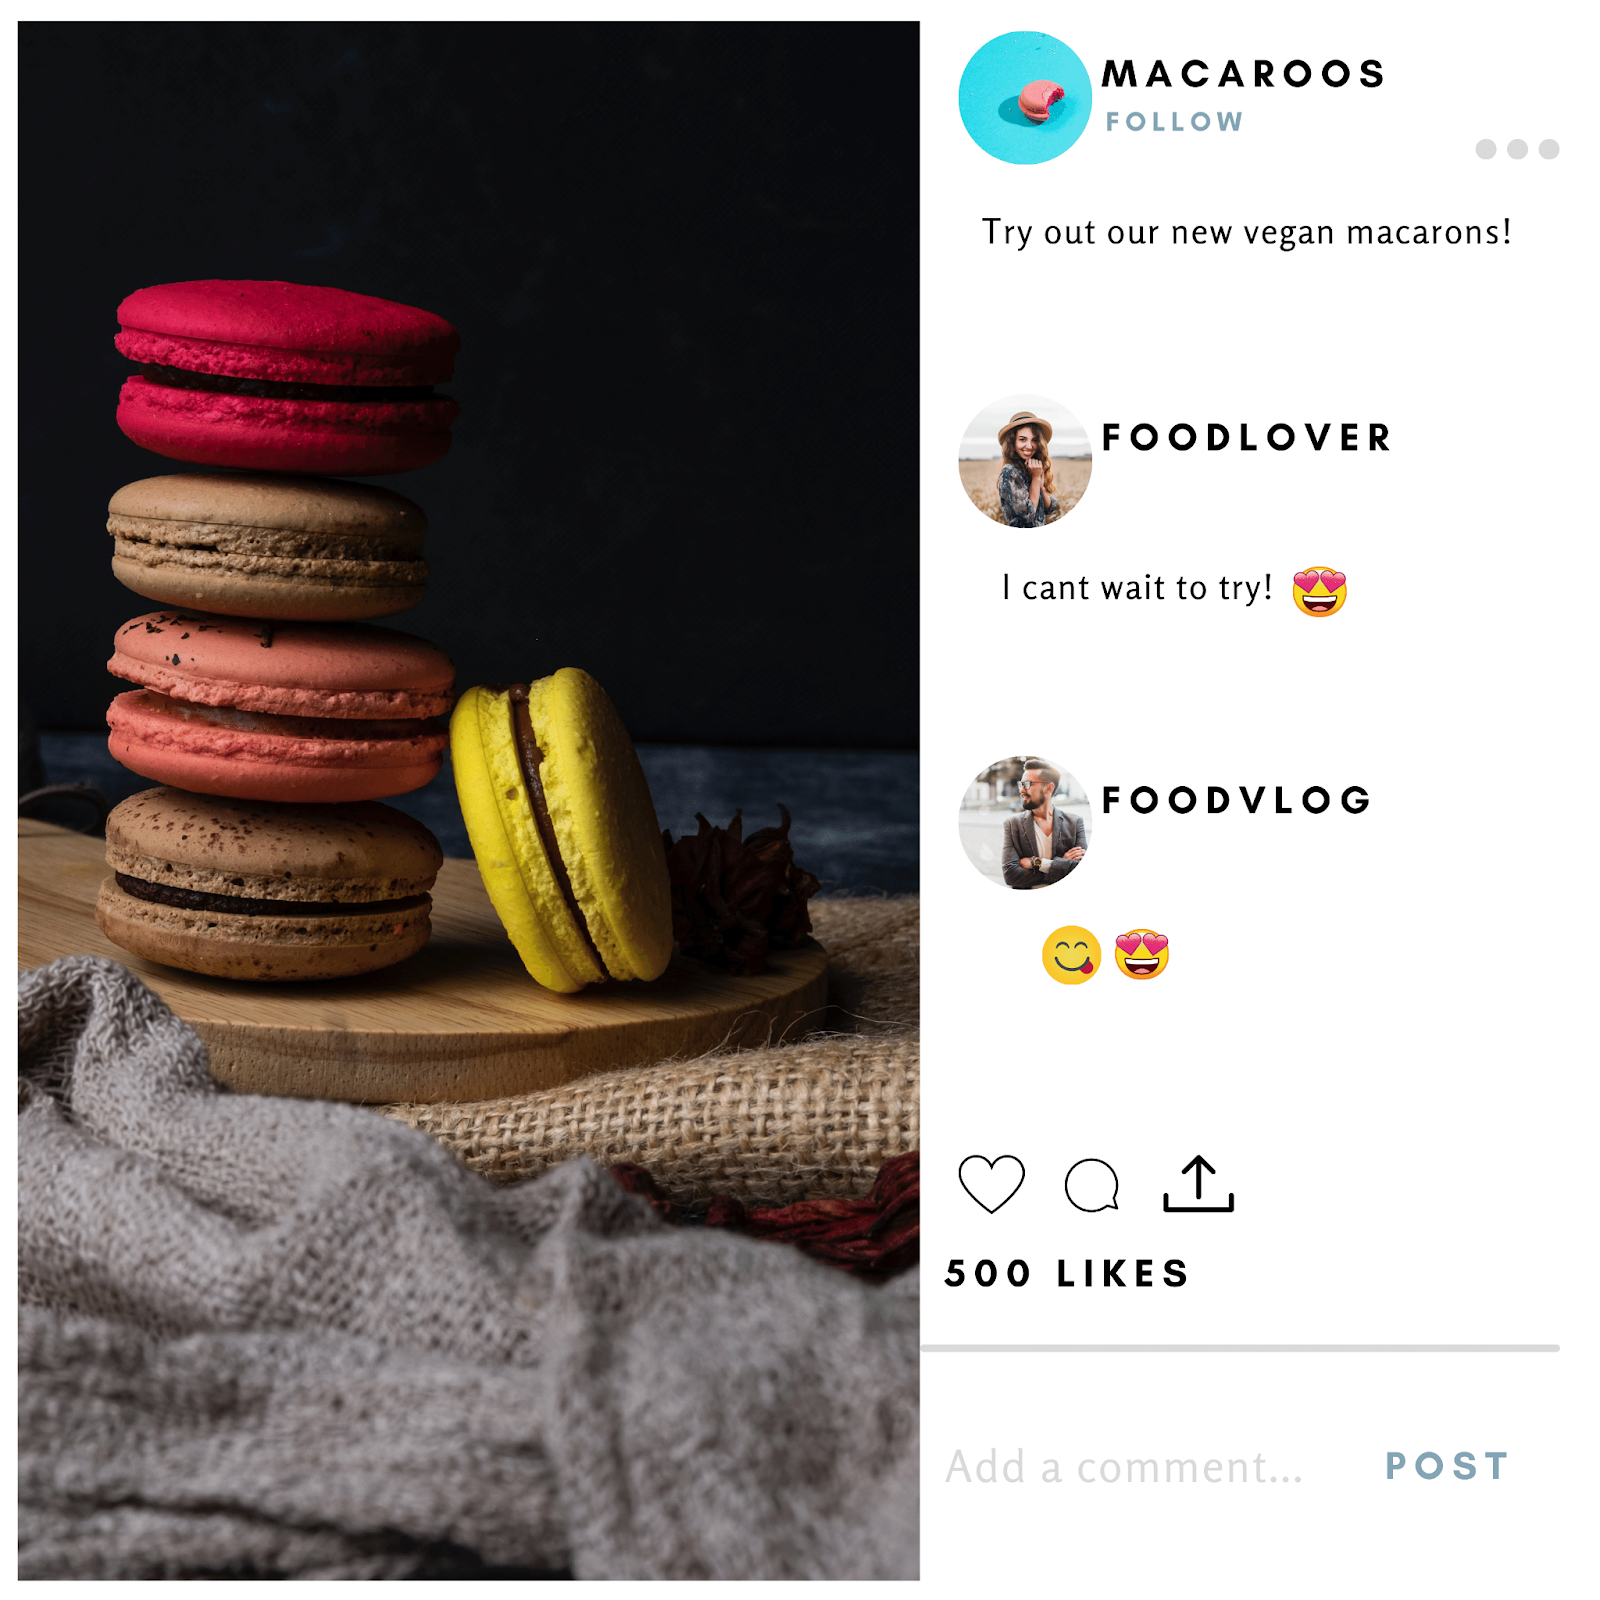Open comments via the speech bubble icon
This screenshot has height=1600, width=1600.
click(x=1091, y=1185)
